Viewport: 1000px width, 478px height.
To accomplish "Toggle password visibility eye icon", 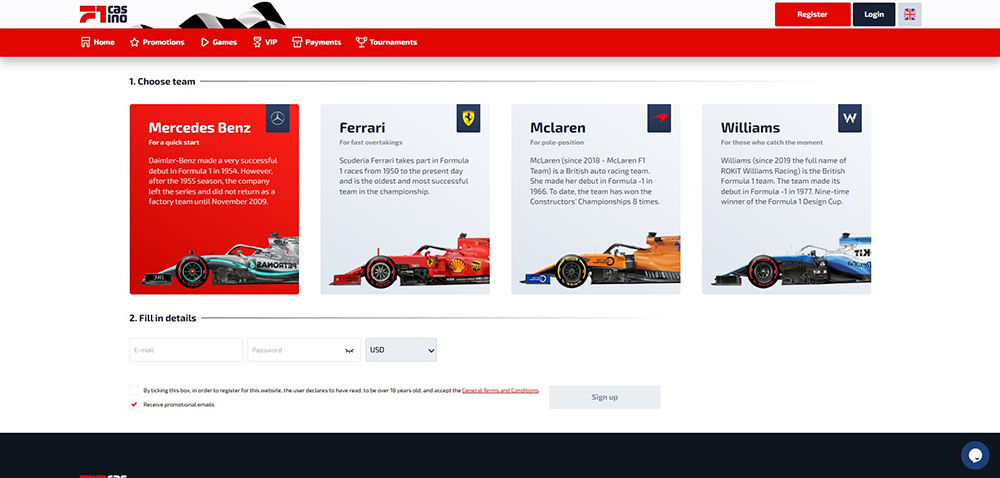I will [x=349, y=351].
